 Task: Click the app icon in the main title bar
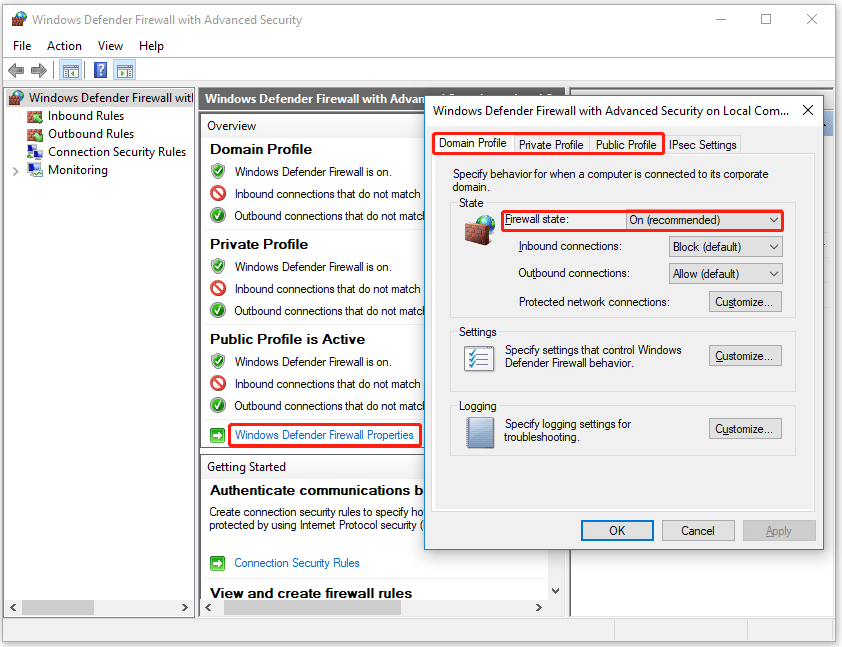19,19
